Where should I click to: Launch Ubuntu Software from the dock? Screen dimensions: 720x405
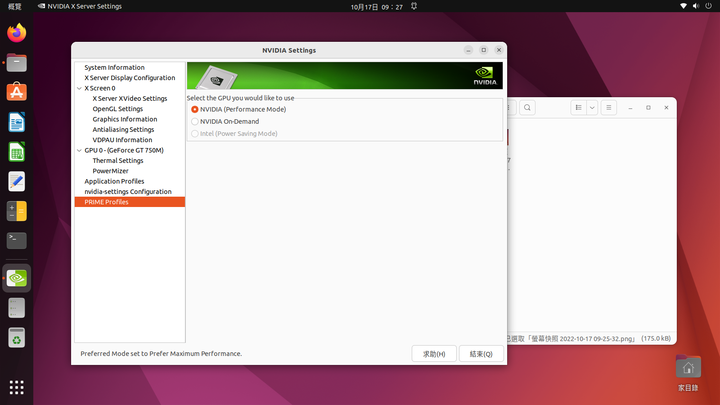coord(17,92)
